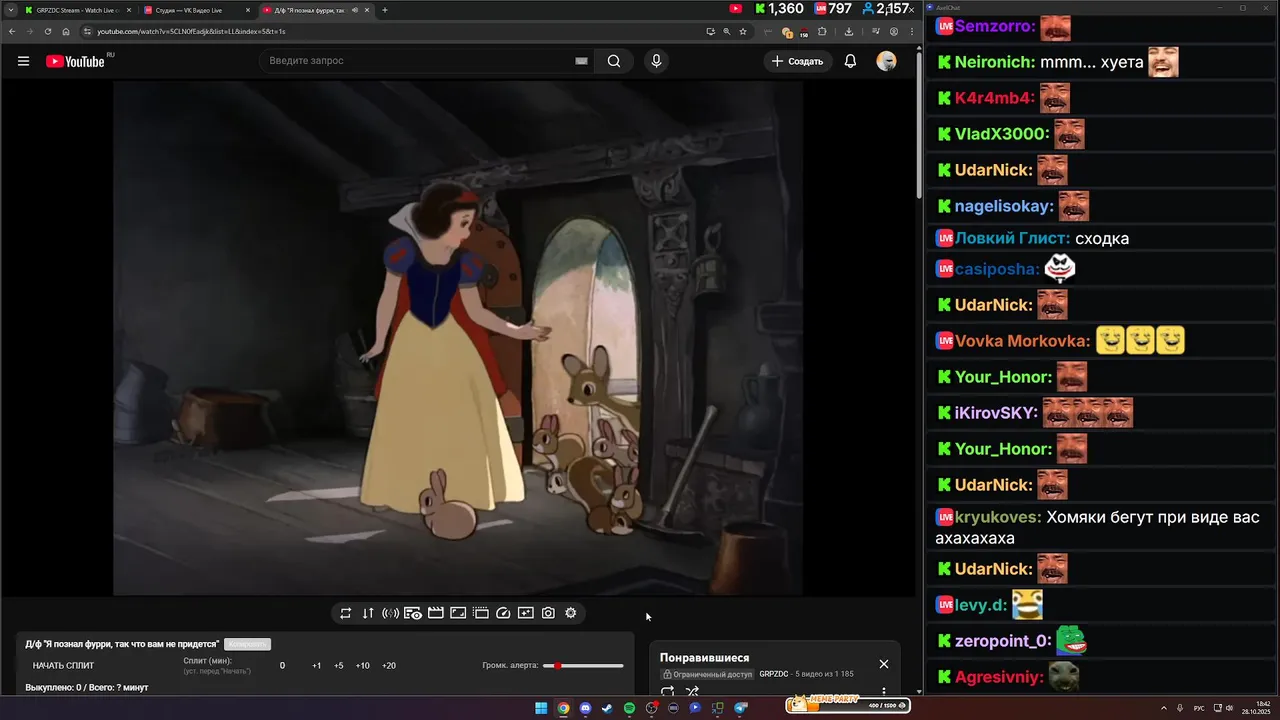1280x720 pixels.
Task: Click the rectangle resize icon in player toolbar
Action: coord(458,613)
